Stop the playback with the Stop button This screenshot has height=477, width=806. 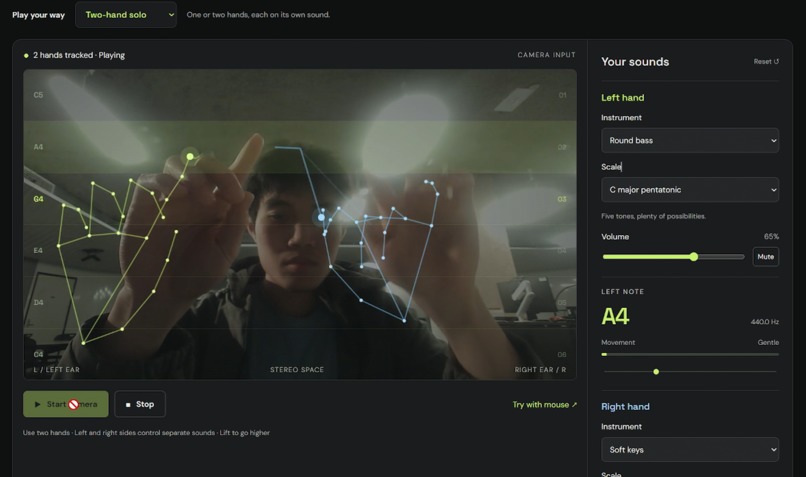pyautogui.click(x=140, y=404)
